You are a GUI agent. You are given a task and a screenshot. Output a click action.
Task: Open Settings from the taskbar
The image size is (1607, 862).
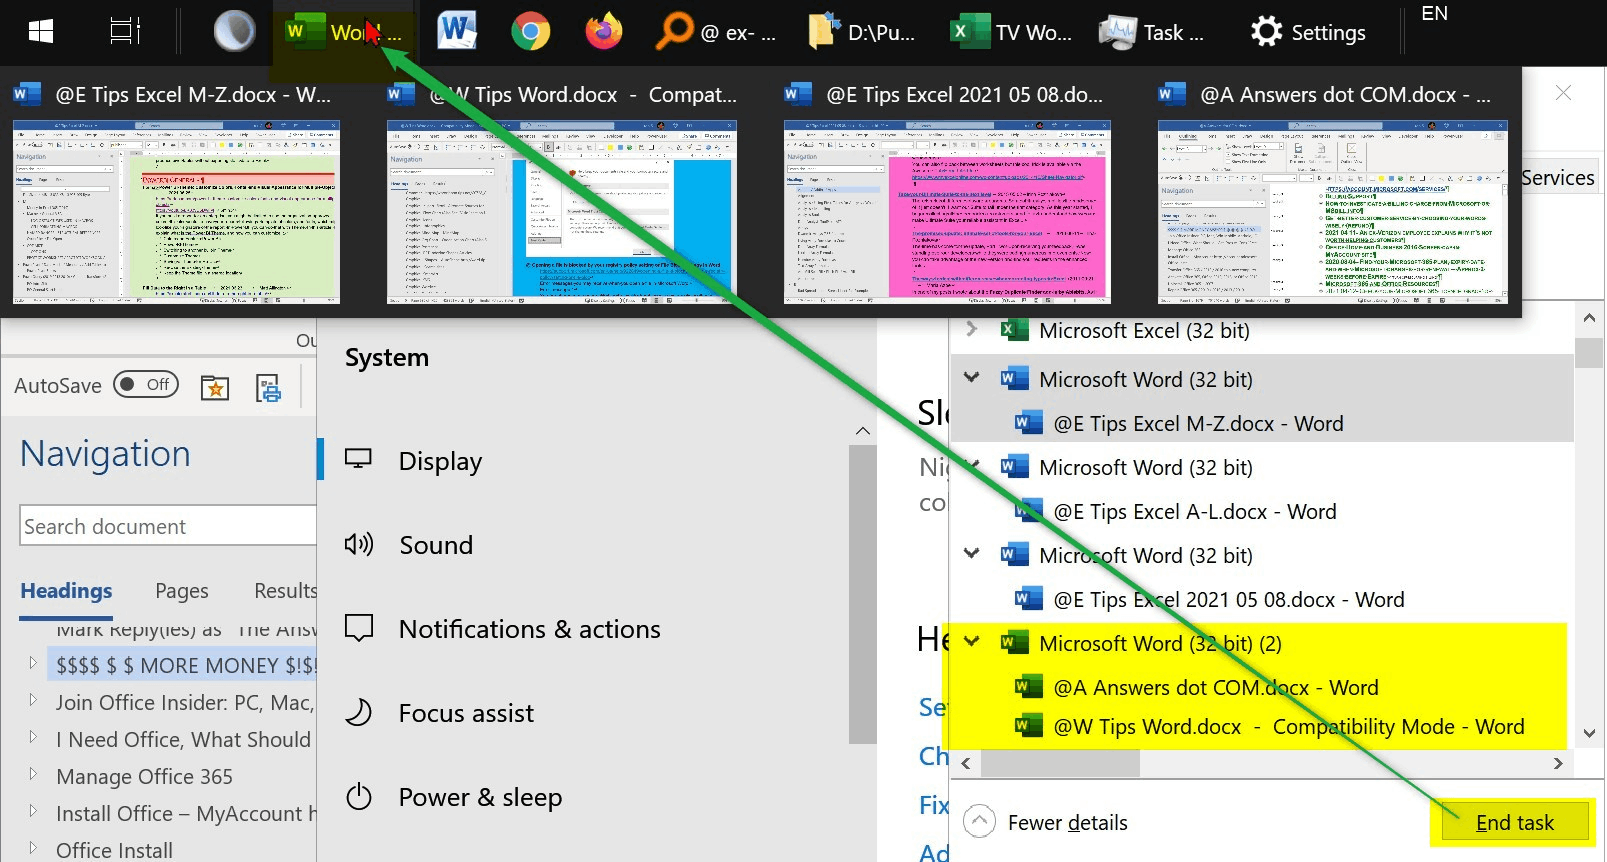coord(1308,32)
